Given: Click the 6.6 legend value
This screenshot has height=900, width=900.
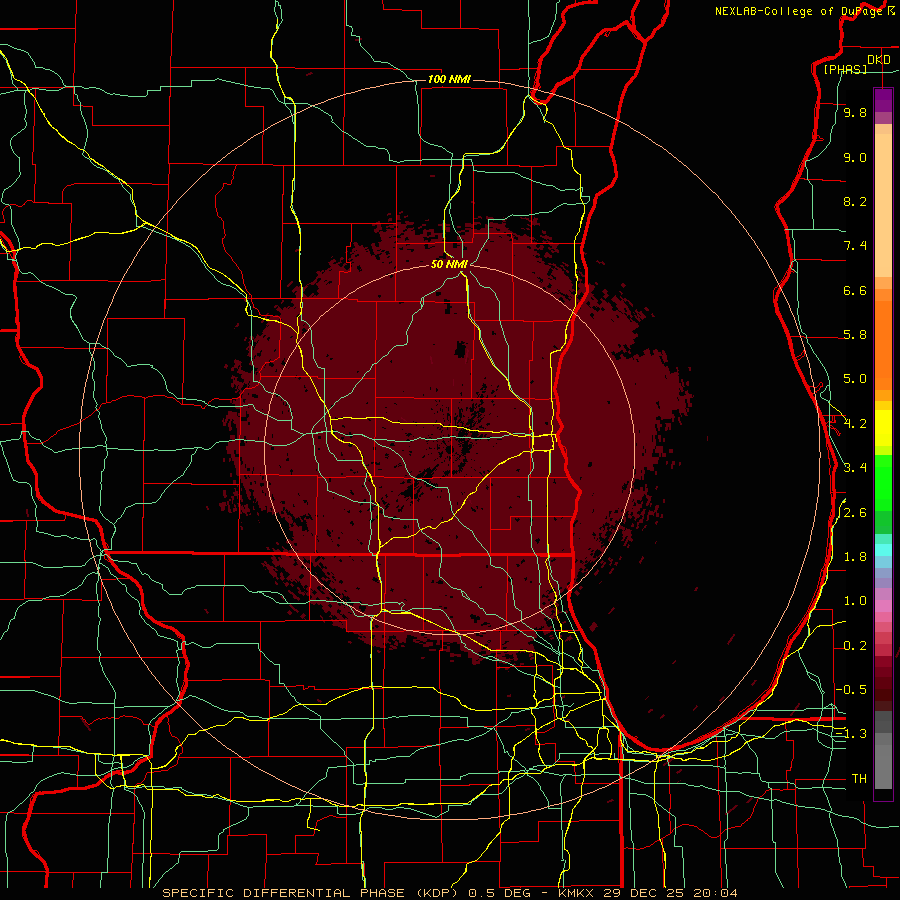Looking at the screenshot, I should pyautogui.click(x=855, y=290).
